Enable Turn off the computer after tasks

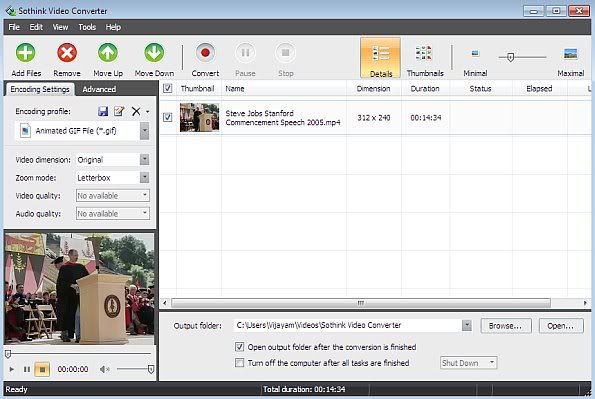pyautogui.click(x=239, y=363)
